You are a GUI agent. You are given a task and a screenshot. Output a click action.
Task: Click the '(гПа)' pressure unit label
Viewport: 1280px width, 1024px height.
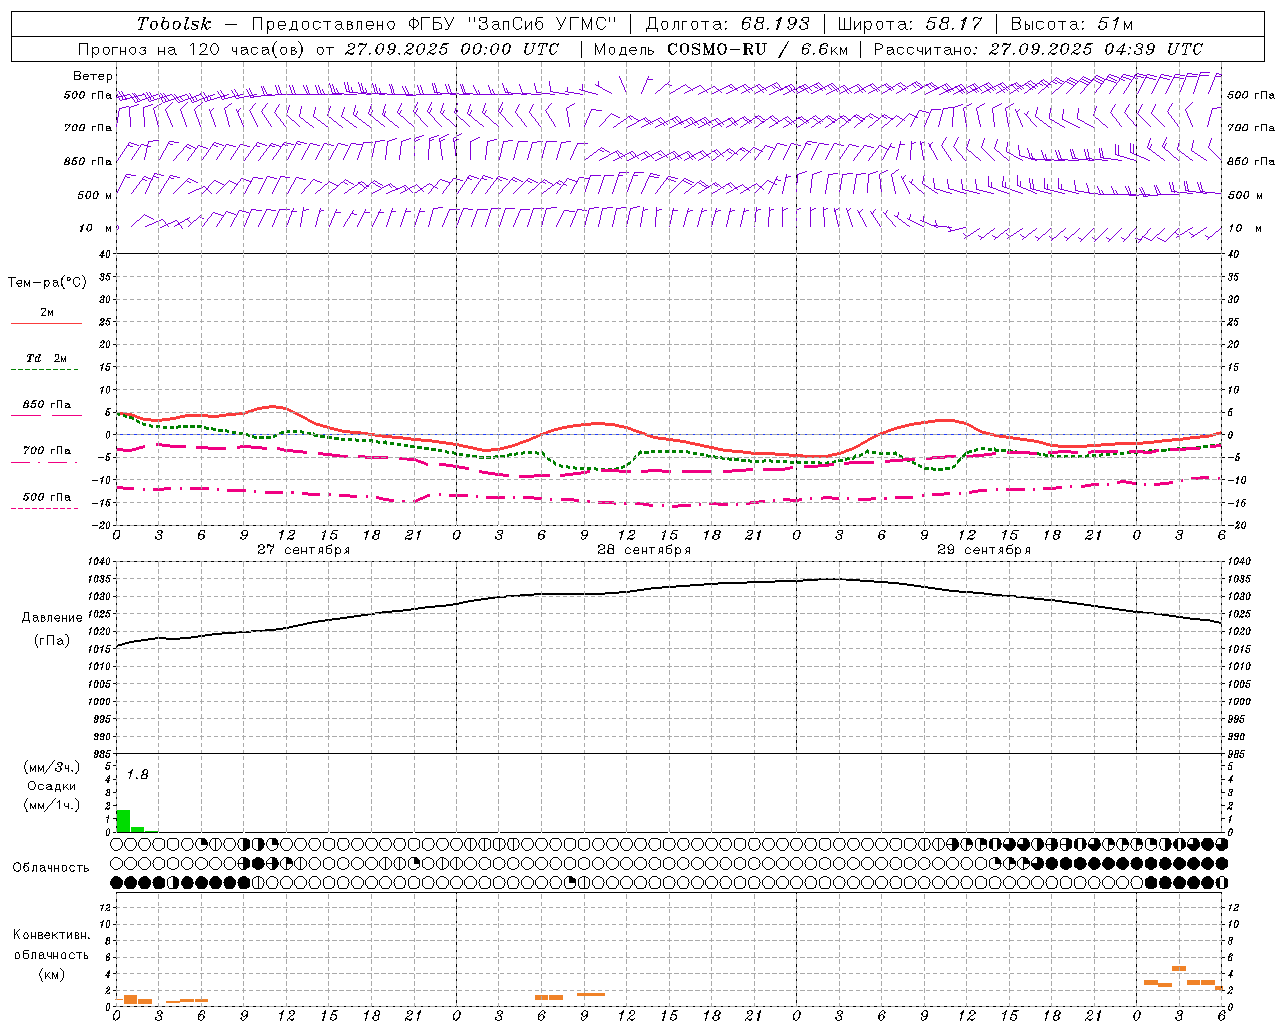click(x=52, y=641)
